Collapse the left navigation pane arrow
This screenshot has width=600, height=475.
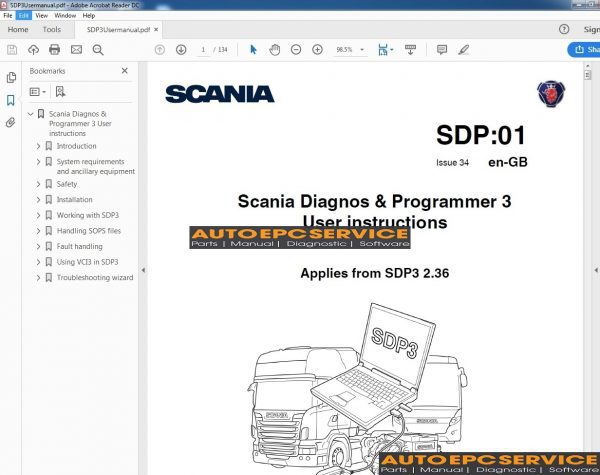[x=143, y=270]
